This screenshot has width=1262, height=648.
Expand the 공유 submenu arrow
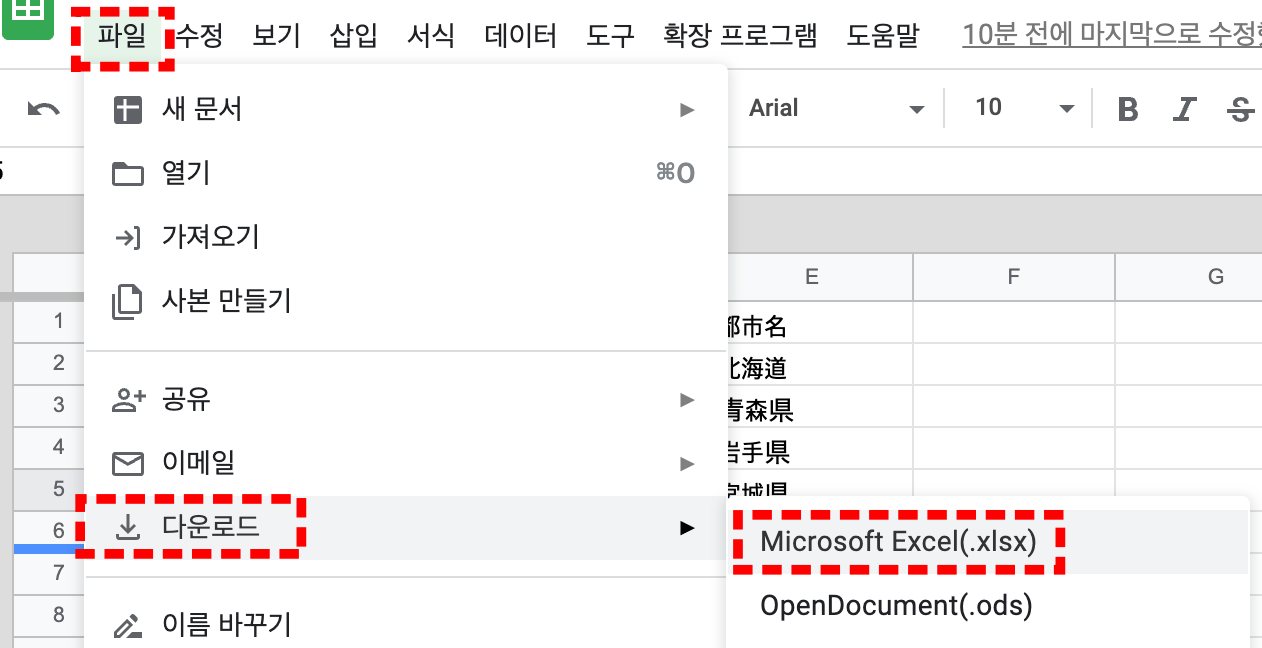(687, 400)
